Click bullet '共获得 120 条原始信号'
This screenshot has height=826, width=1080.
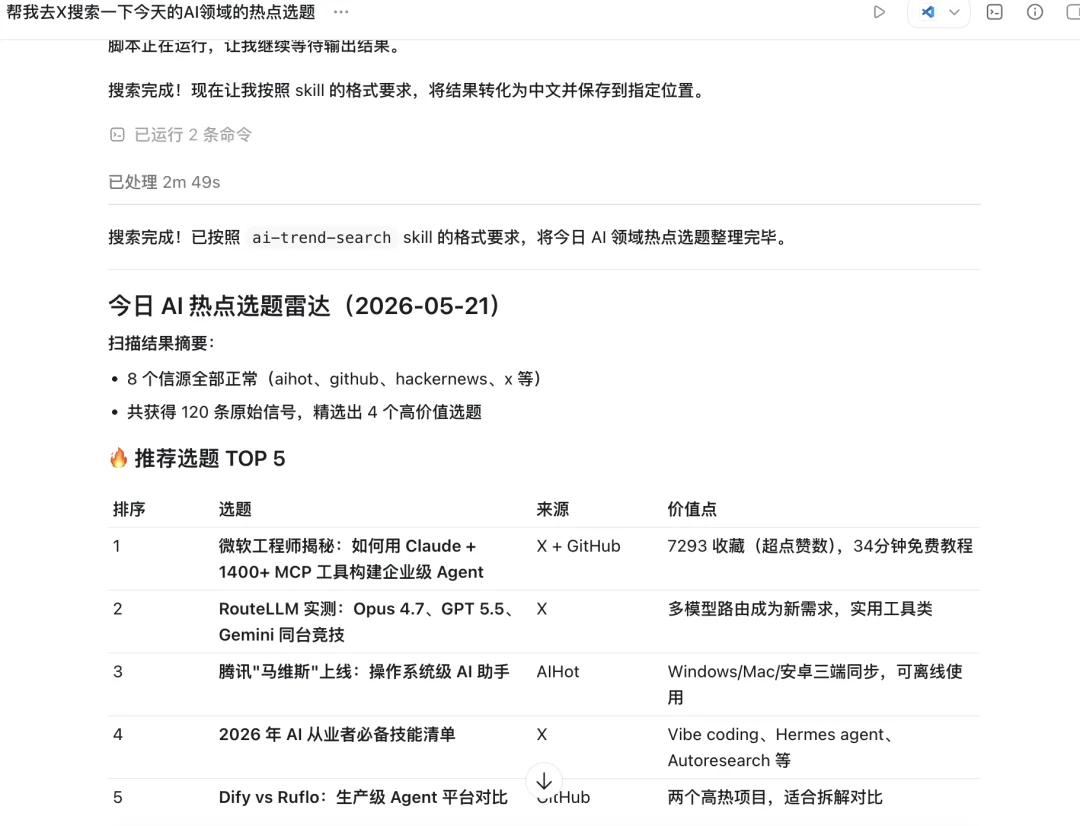point(304,412)
